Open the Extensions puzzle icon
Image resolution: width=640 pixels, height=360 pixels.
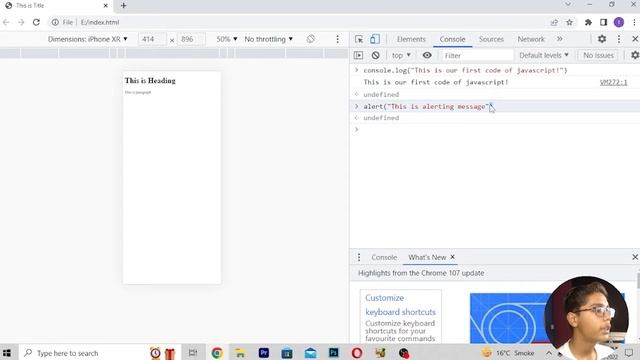tap(588, 22)
